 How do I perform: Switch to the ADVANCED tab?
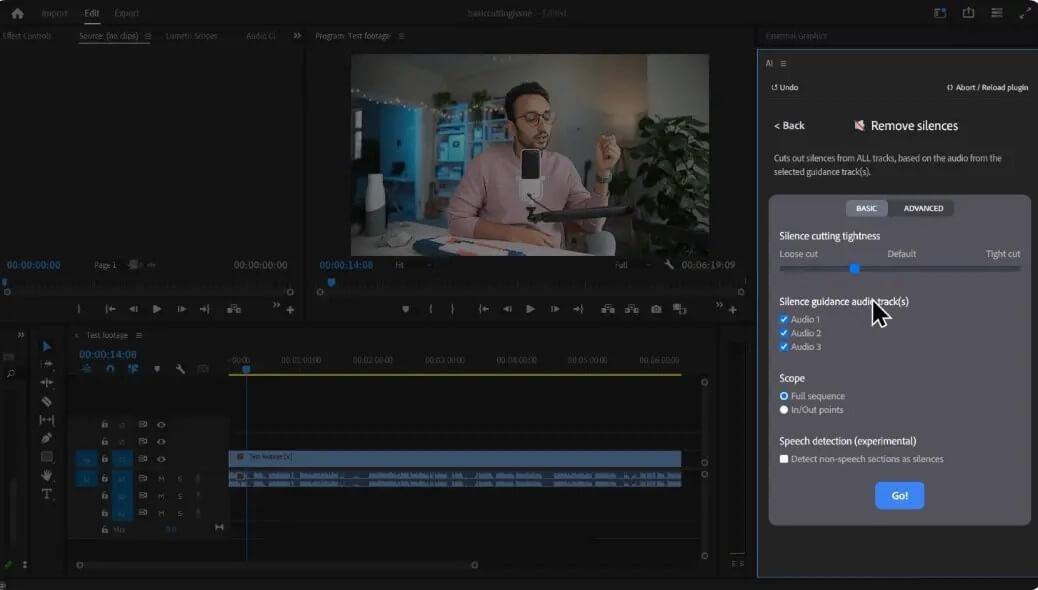[x=923, y=208]
